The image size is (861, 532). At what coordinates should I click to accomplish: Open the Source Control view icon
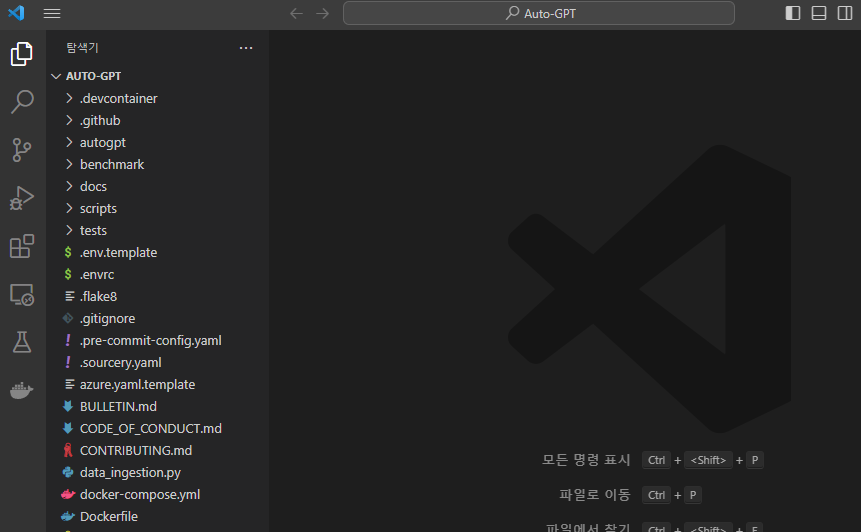tap(22, 150)
